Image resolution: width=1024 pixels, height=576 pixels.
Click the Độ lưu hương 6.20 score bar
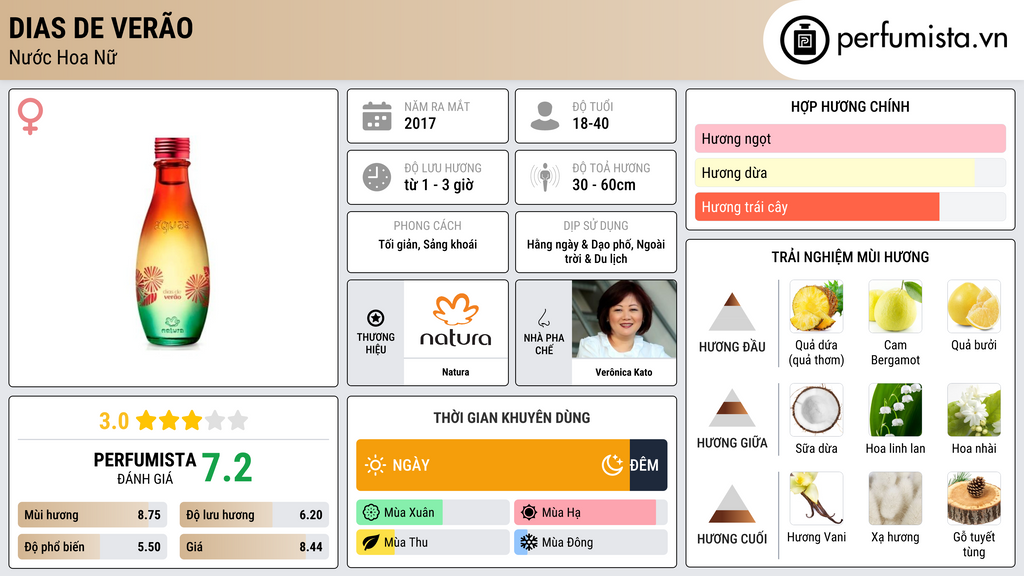point(254,515)
